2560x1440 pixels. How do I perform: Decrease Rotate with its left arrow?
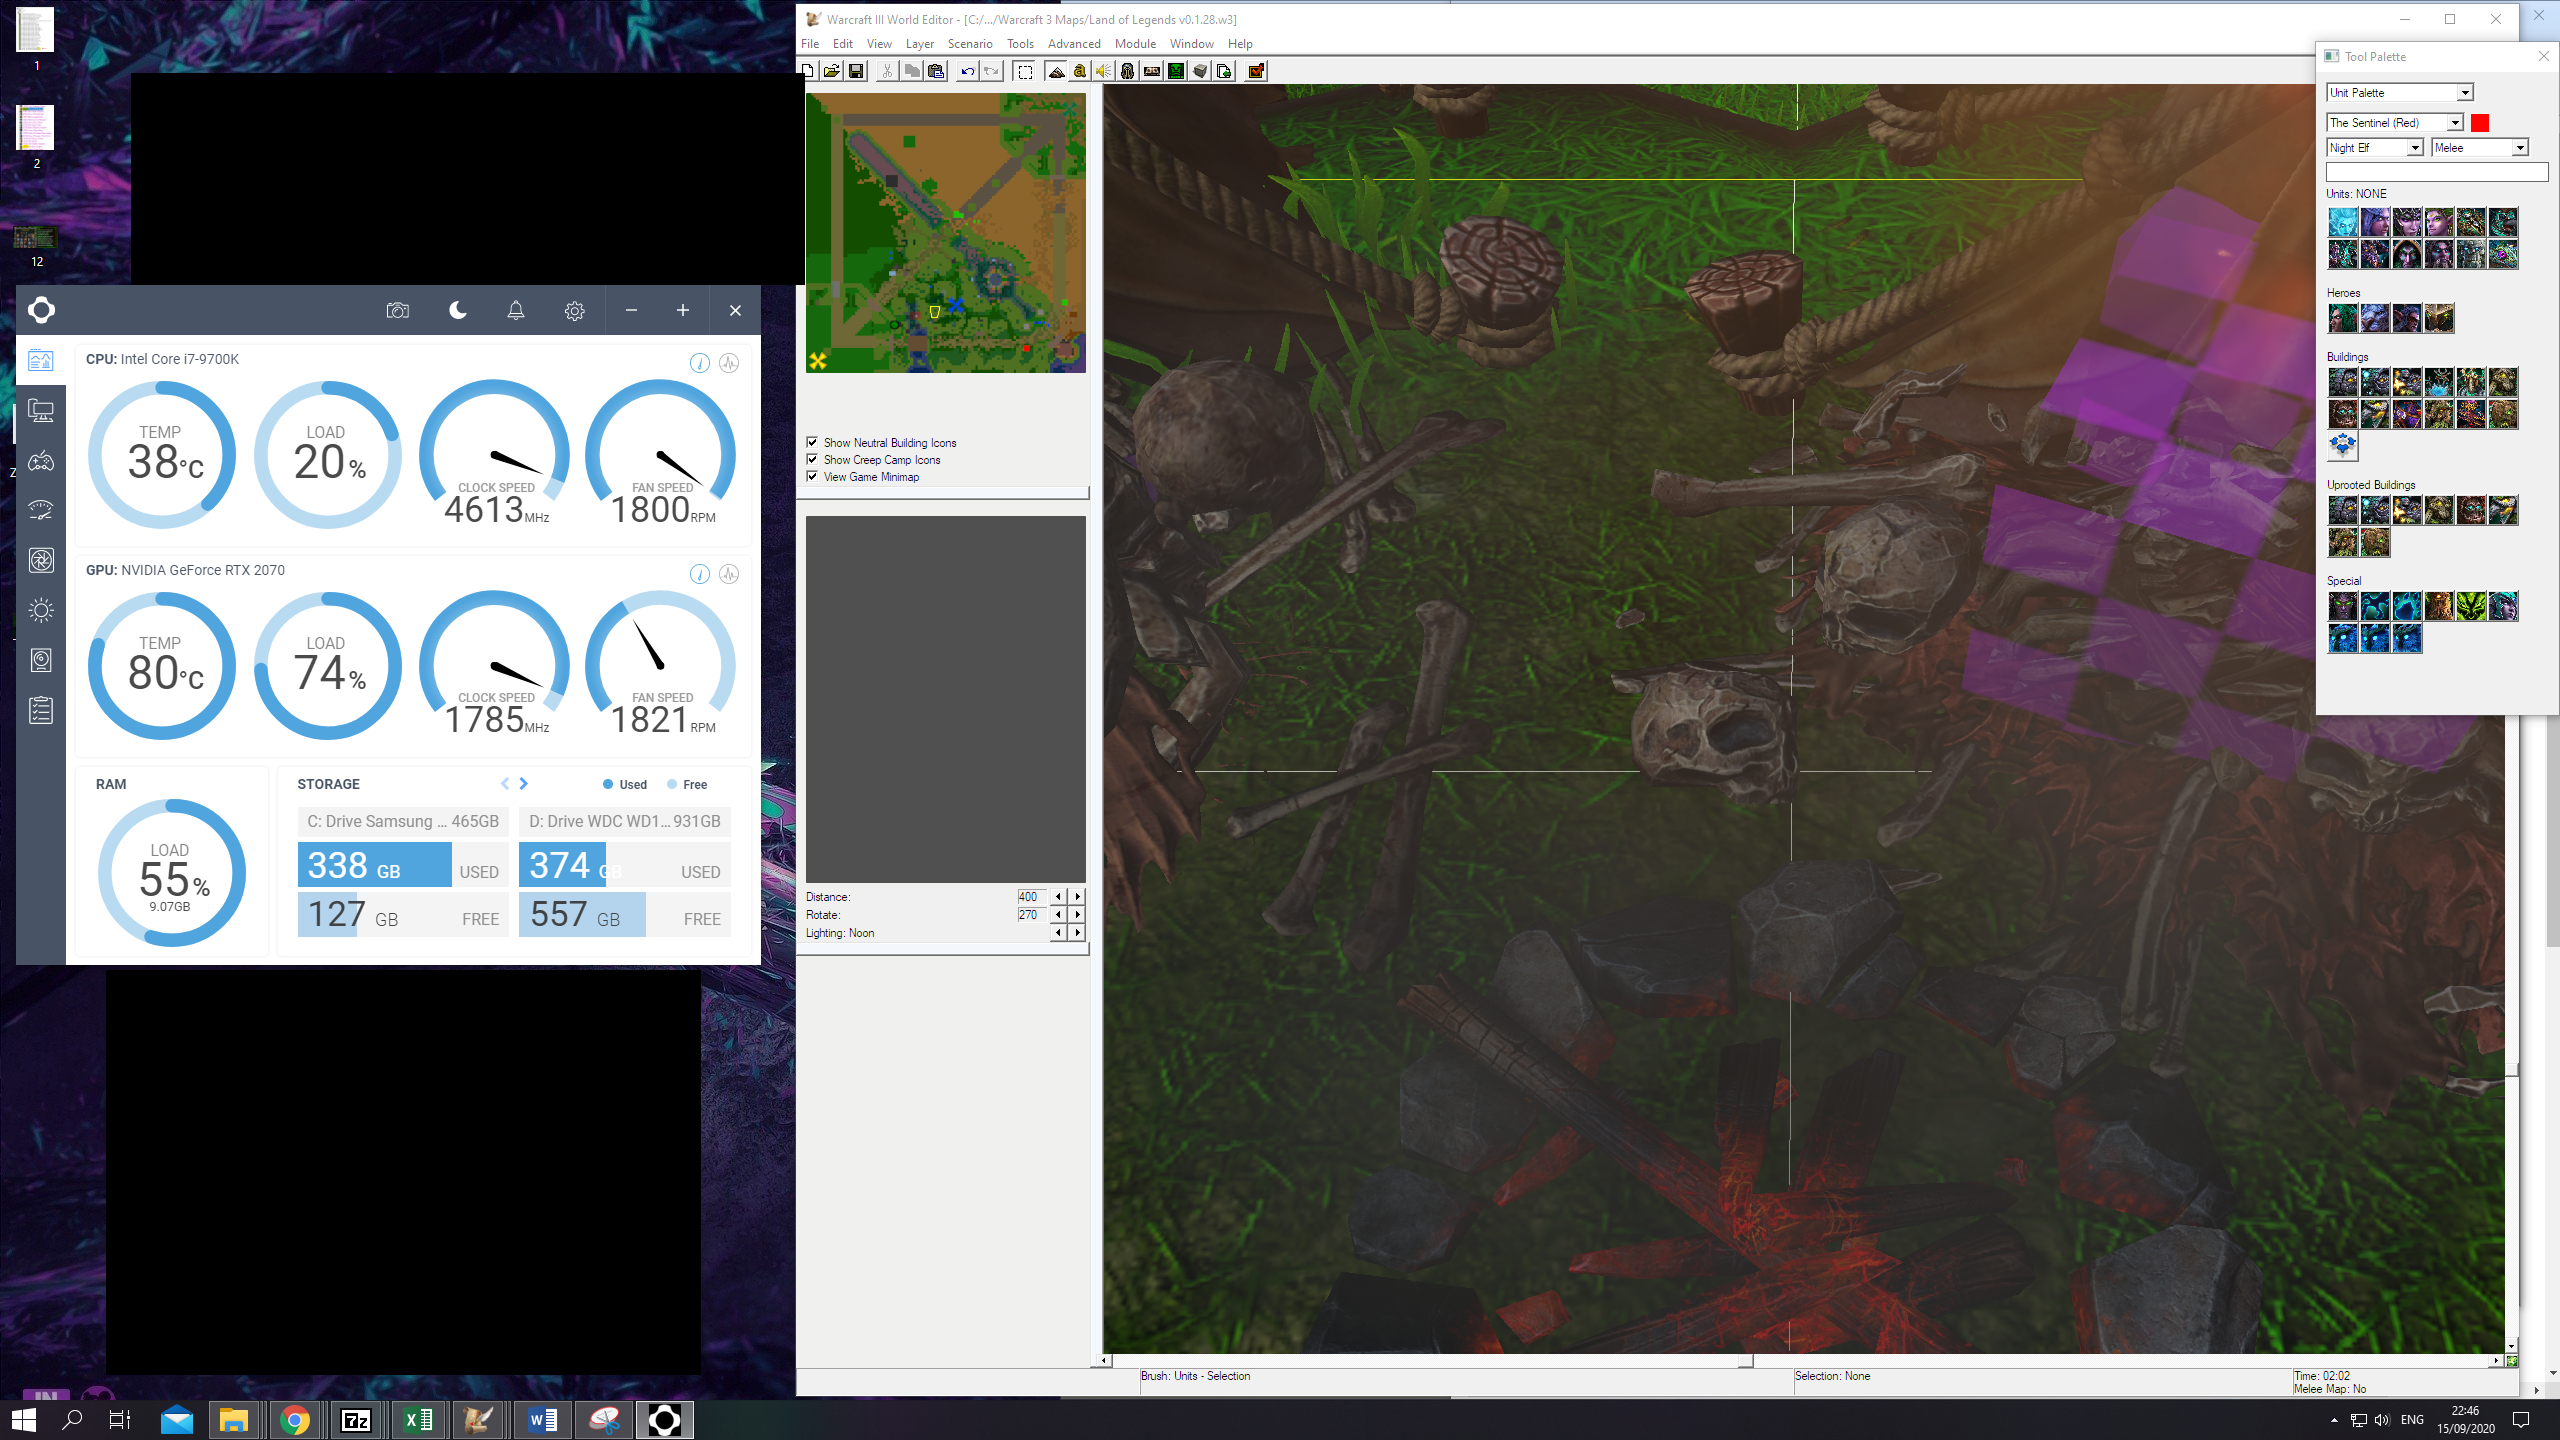pyautogui.click(x=1058, y=914)
